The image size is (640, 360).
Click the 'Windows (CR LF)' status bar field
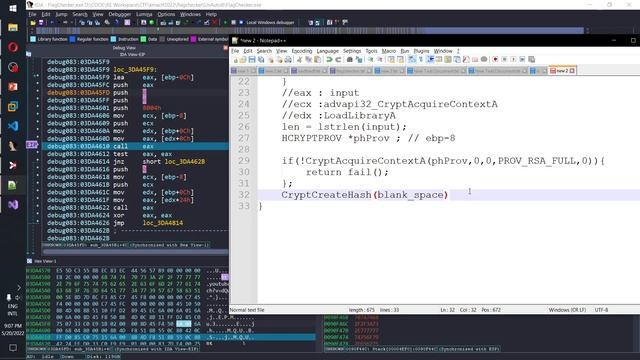point(567,310)
